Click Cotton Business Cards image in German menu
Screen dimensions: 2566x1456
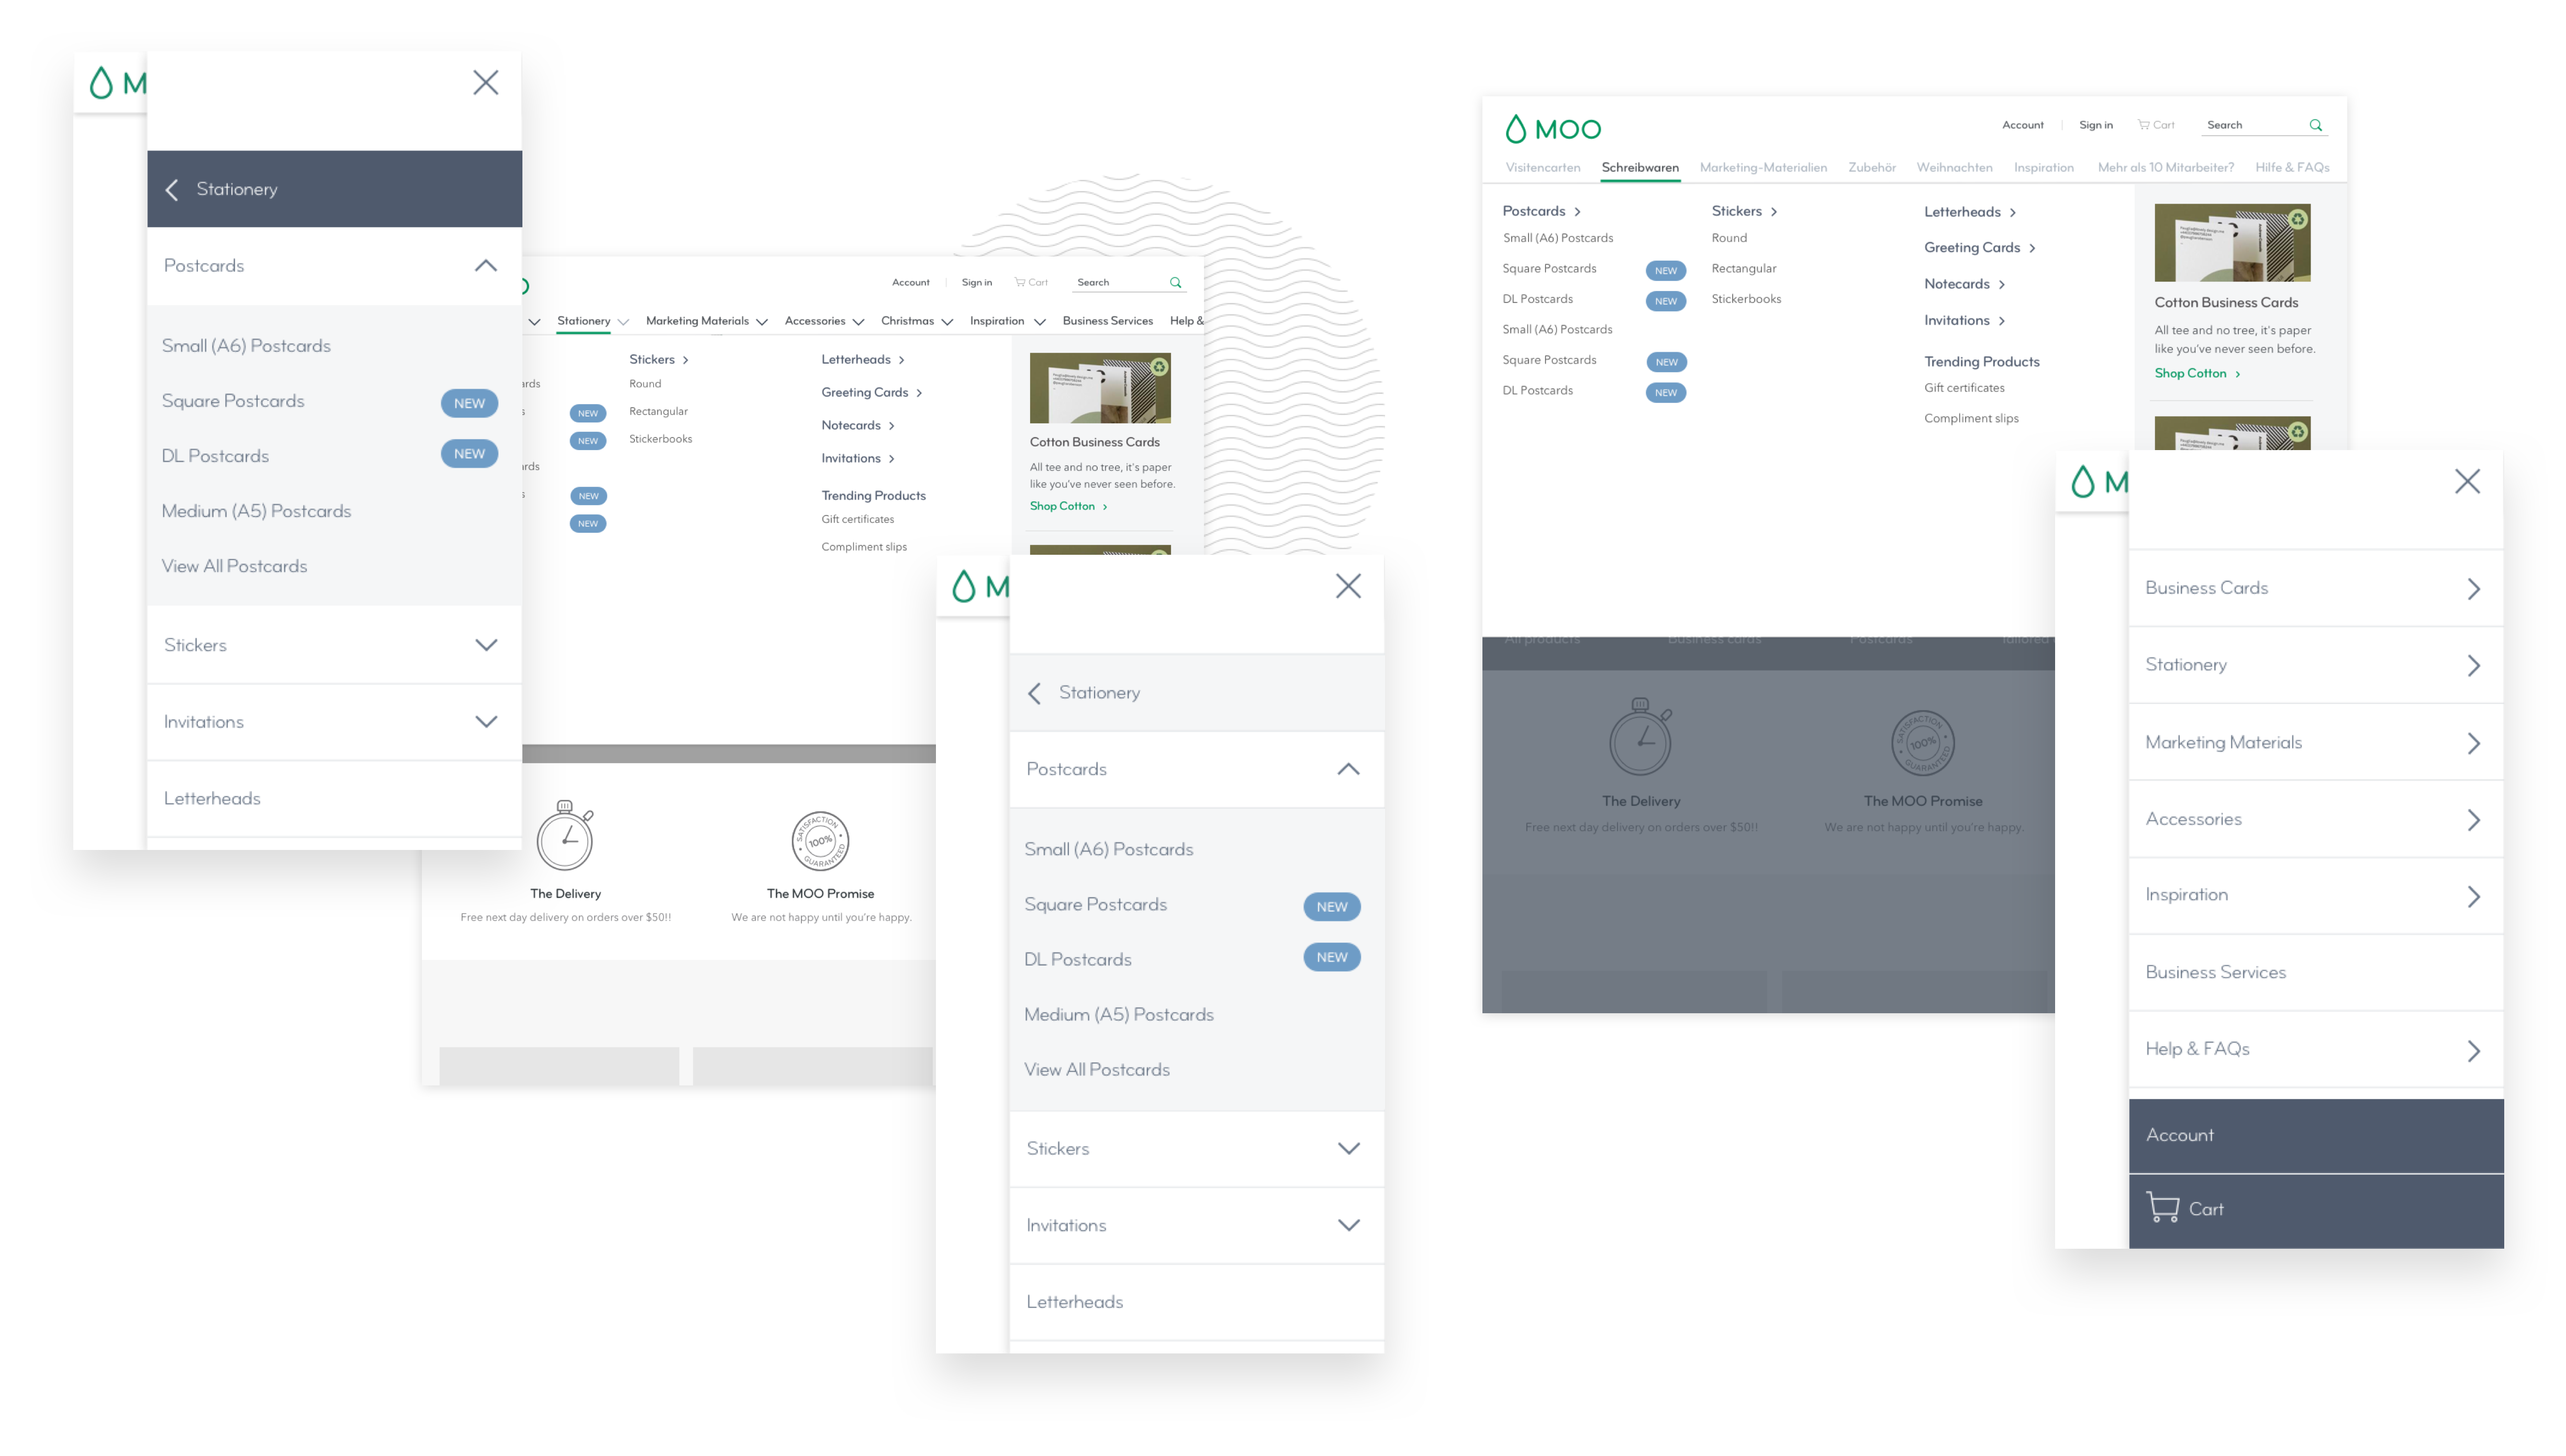click(2231, 243)
